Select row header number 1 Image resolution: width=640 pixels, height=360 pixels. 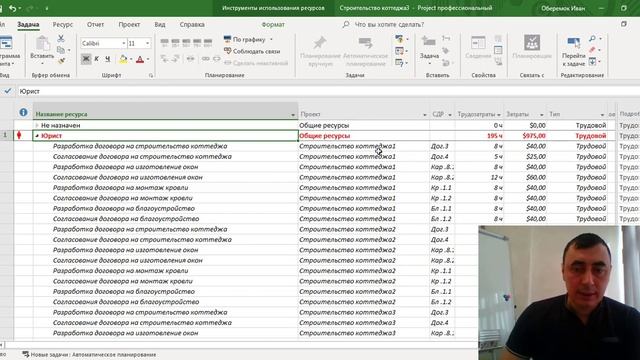6,135
